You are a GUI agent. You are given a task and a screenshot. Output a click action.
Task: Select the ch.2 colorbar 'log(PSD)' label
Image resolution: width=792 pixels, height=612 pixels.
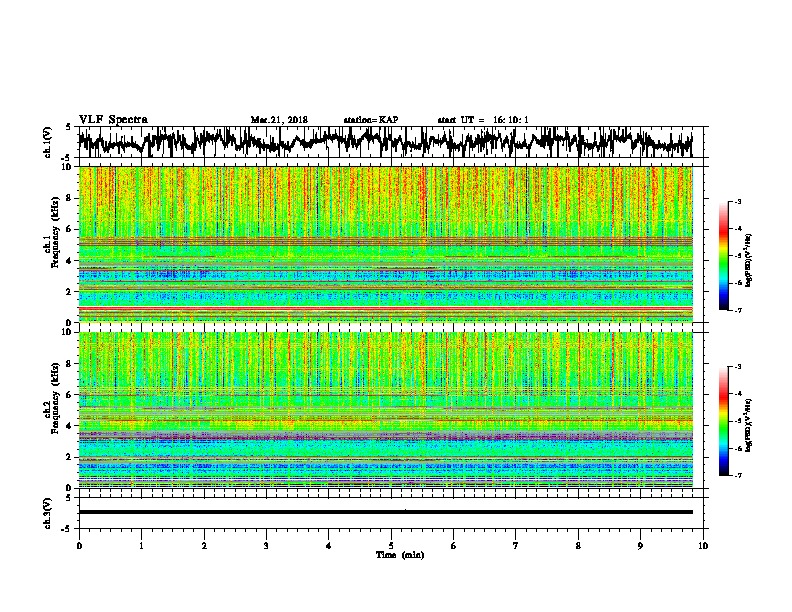(x=748, y=425)
